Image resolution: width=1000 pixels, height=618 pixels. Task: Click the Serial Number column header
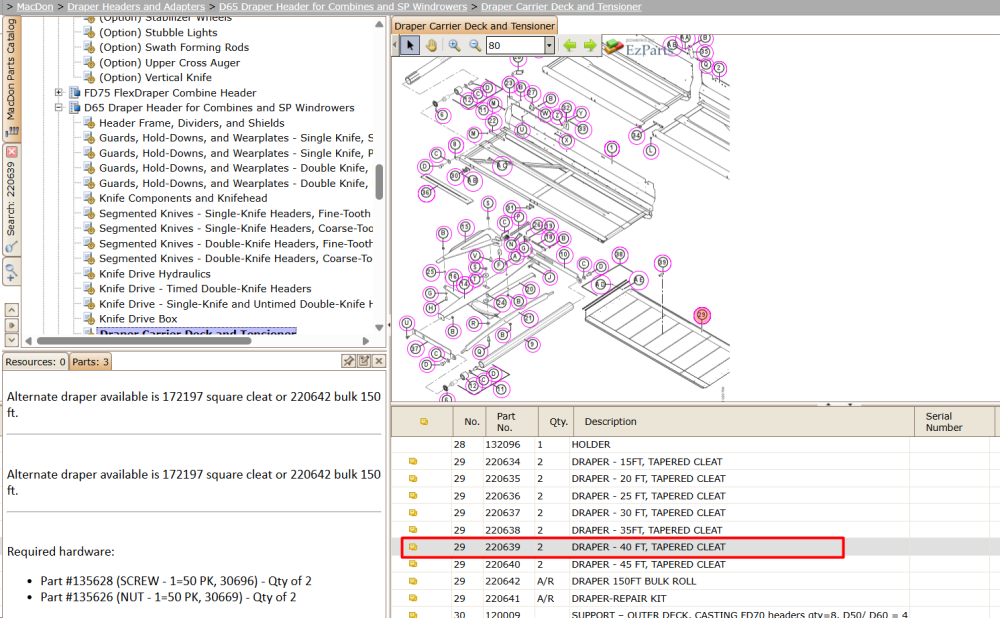click(x=954, y=422)
